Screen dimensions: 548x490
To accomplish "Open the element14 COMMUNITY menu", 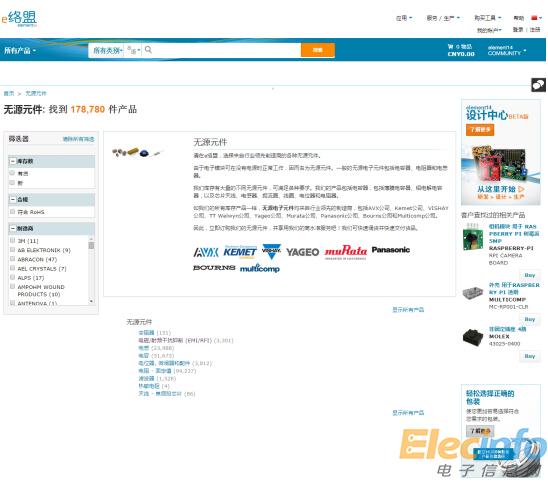I will (x=506, y=50).
